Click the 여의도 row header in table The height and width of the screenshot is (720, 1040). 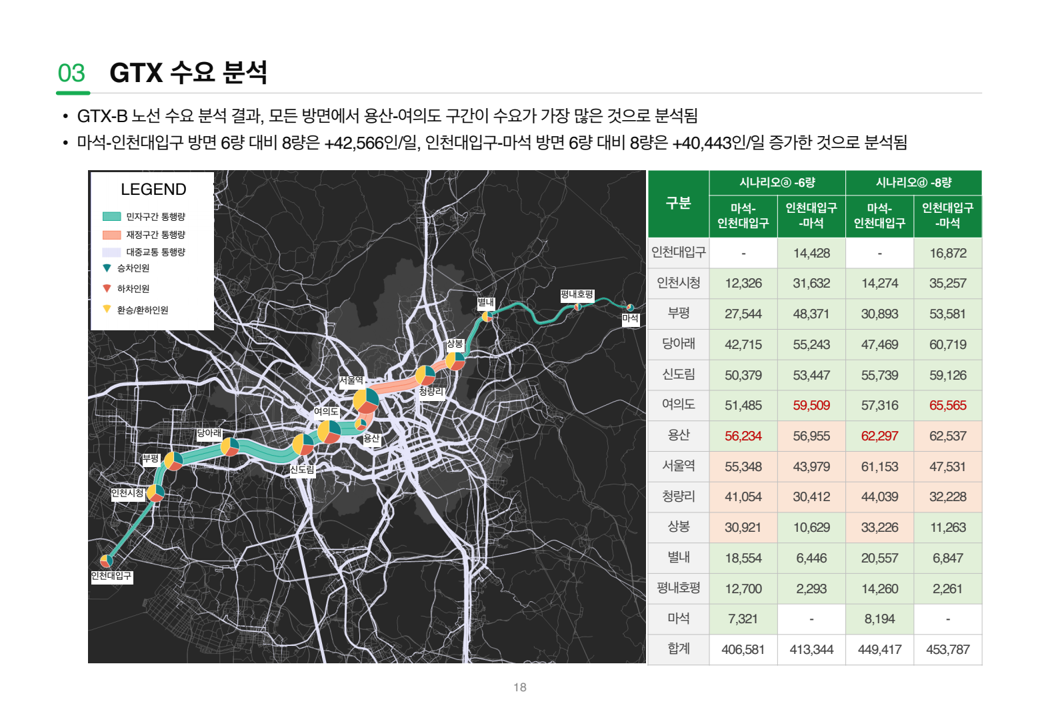(x=679, y=404)
